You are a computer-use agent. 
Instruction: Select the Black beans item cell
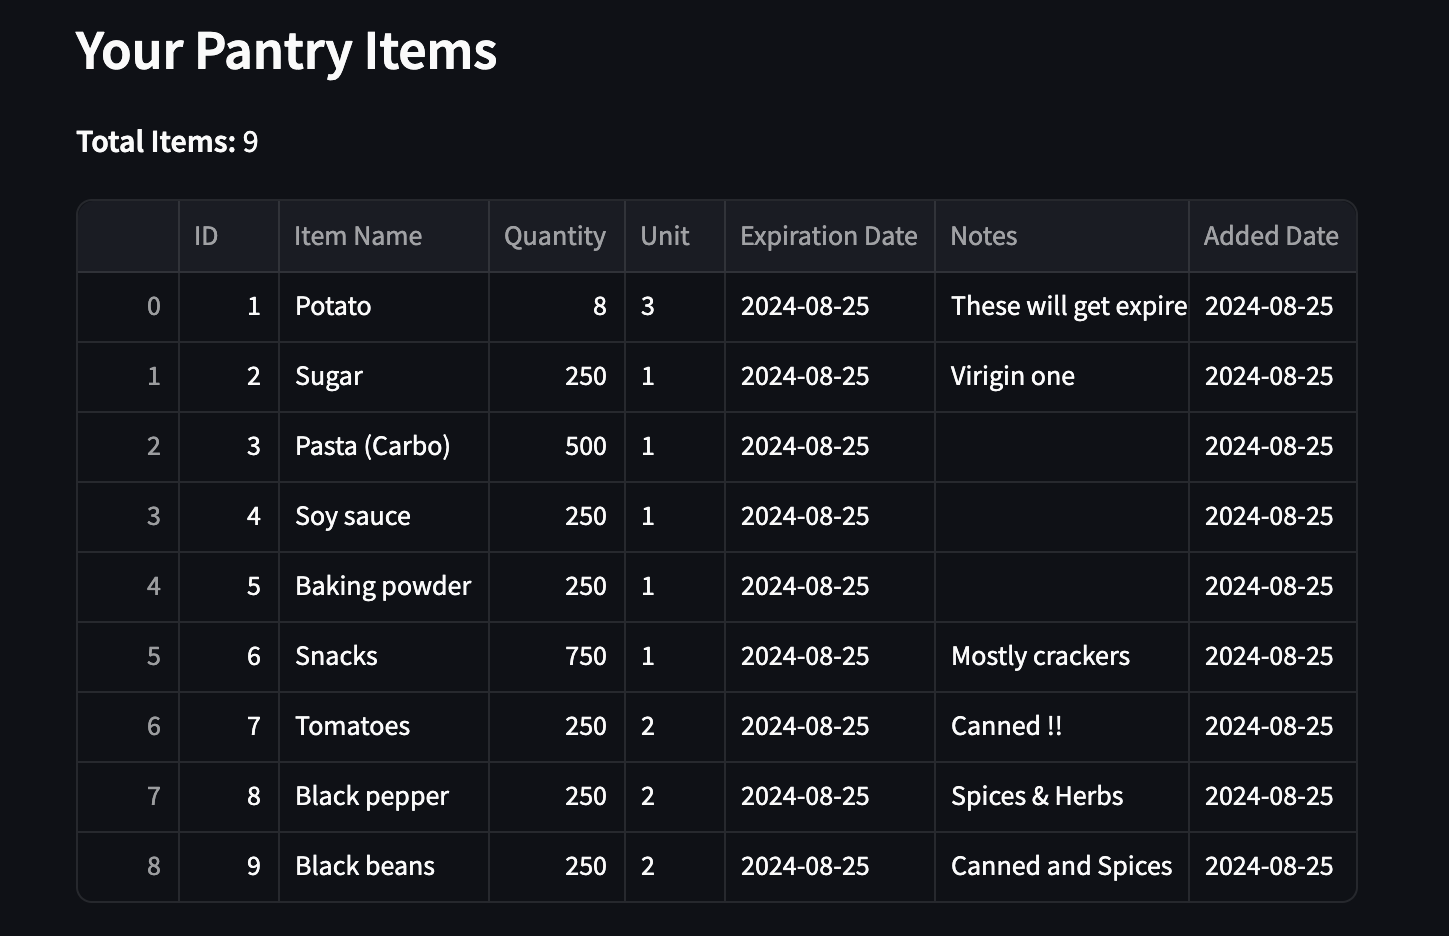tap(365, 866)
